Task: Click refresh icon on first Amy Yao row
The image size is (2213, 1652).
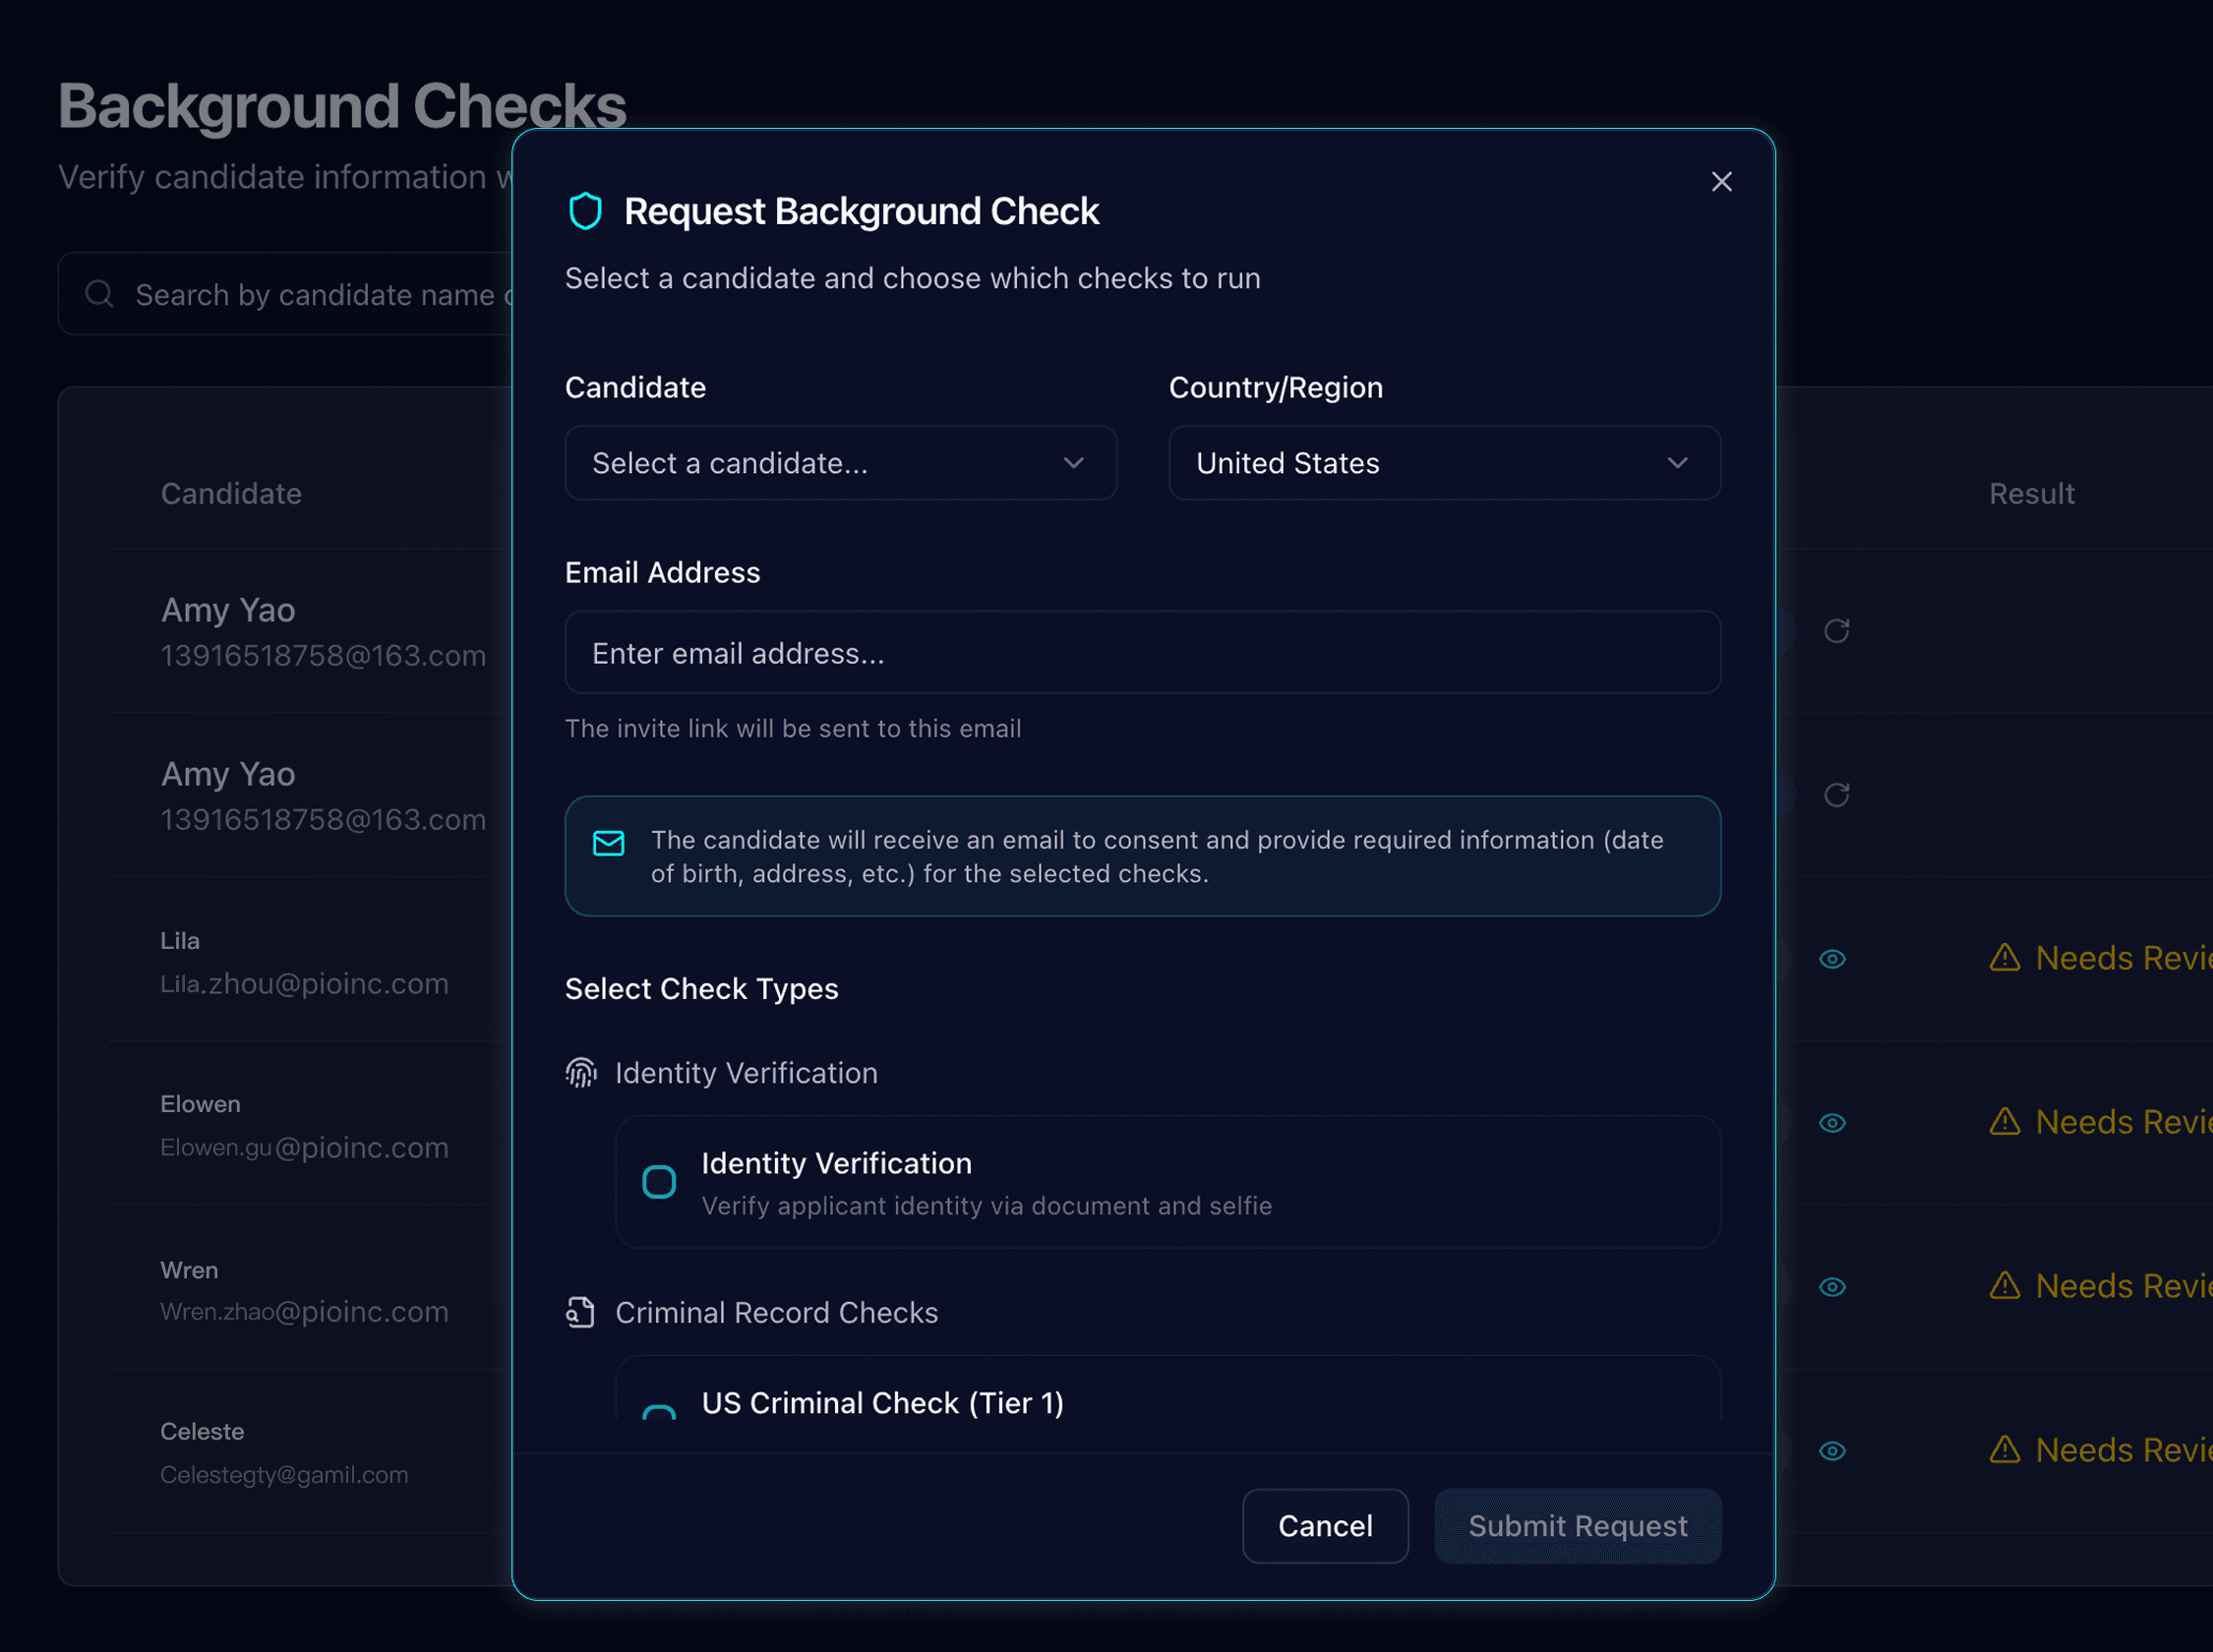Action: (1836, 631)
